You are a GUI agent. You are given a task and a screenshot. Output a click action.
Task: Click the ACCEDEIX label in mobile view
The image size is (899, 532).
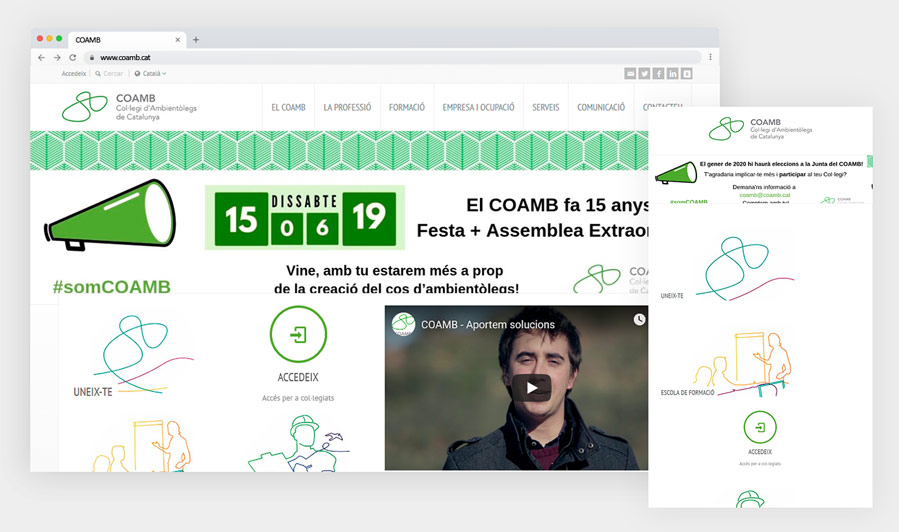tap(760, 452)
